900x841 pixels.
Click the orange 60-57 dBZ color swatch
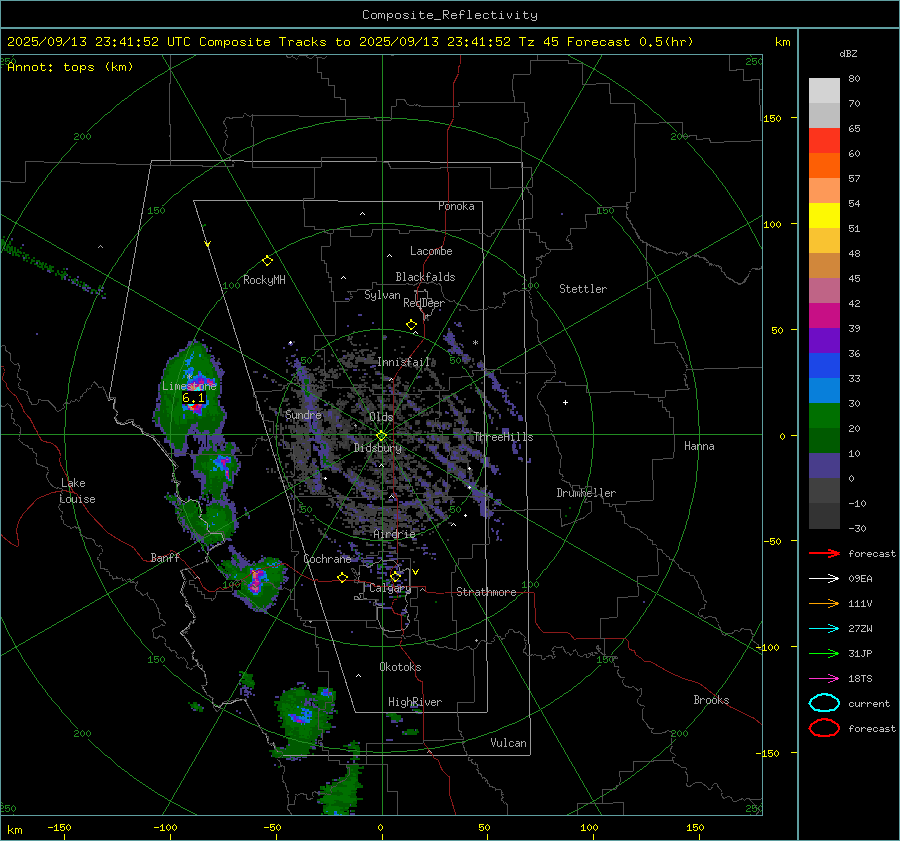(x=824, y=166)
